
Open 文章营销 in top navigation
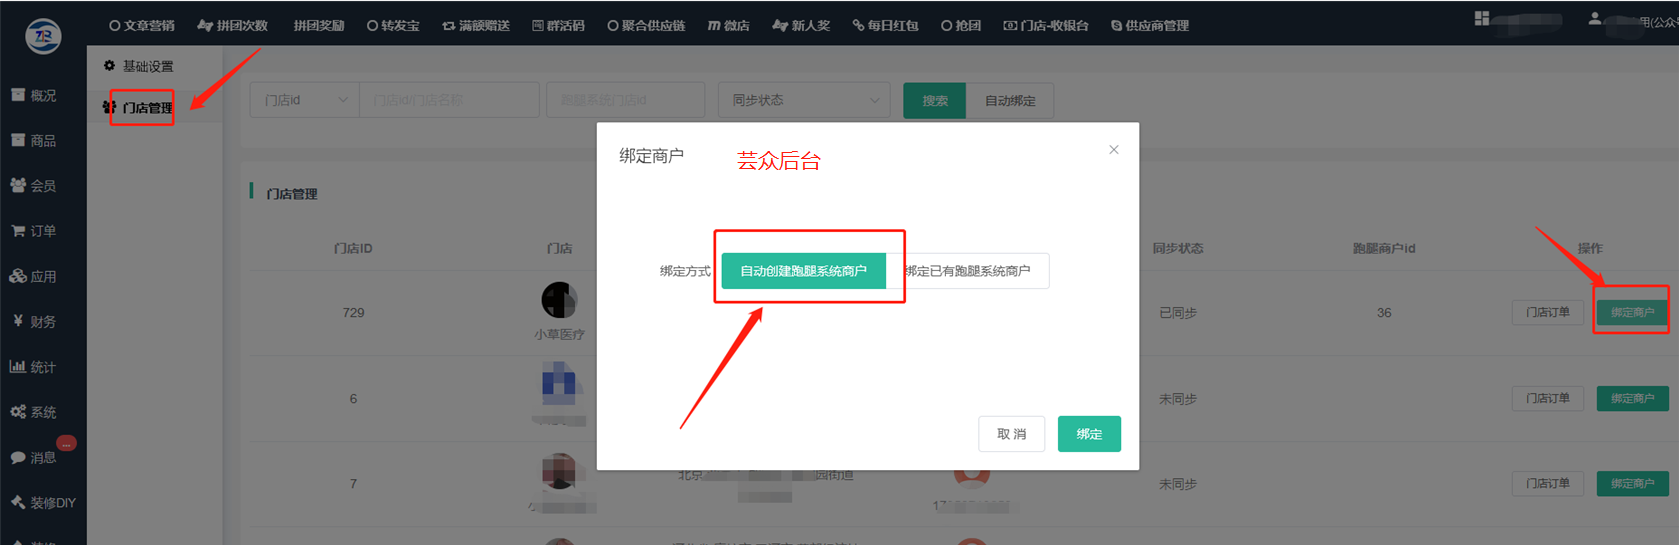coord(142,25)
